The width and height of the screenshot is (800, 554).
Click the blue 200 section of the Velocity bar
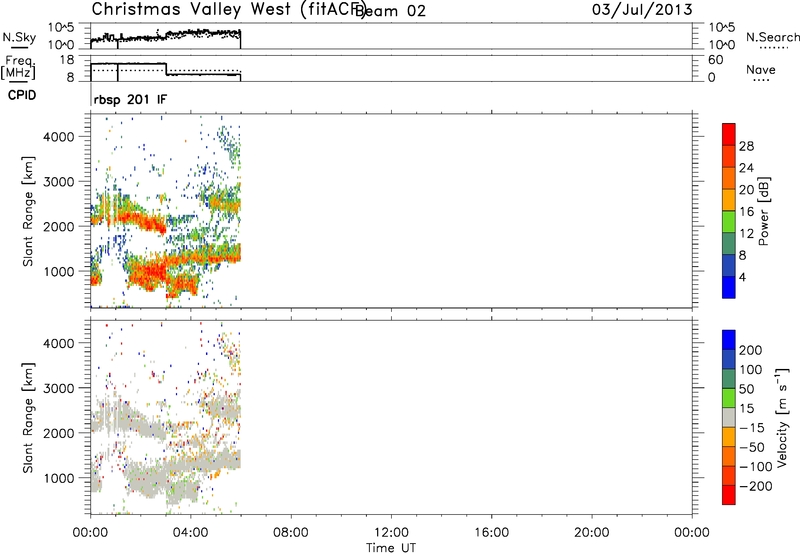(x=729, y=340)
